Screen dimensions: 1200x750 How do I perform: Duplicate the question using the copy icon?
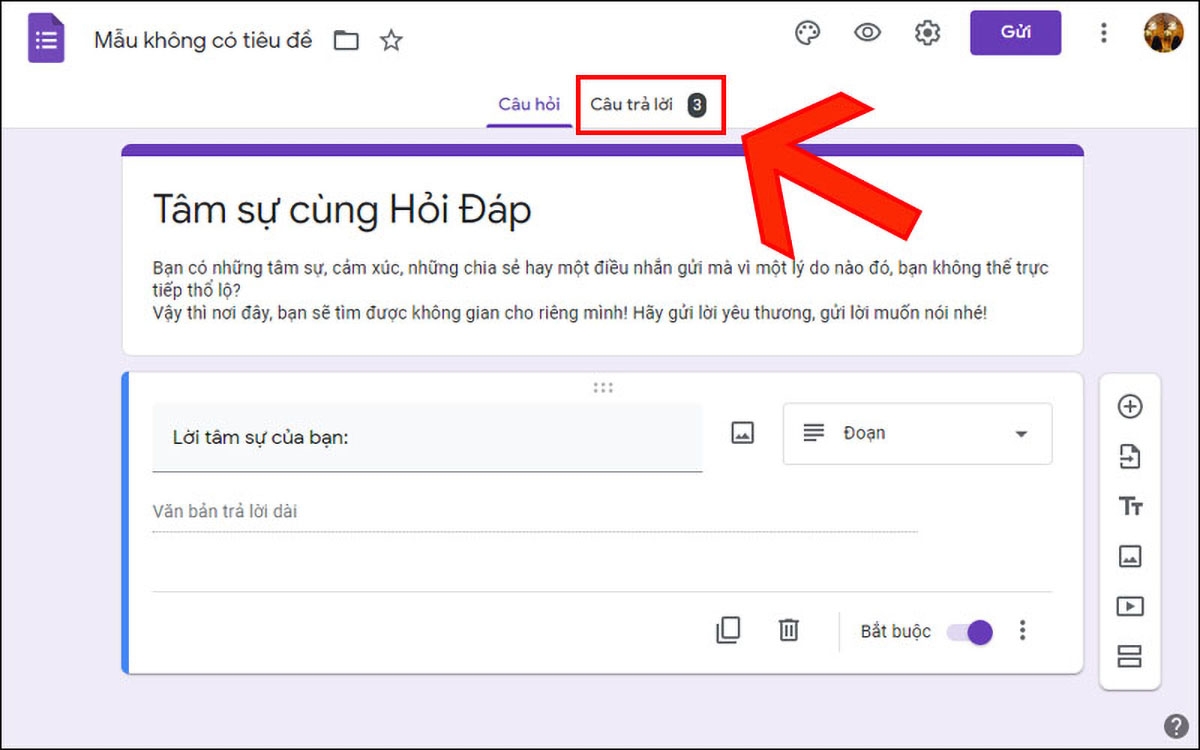click(729, 630)
